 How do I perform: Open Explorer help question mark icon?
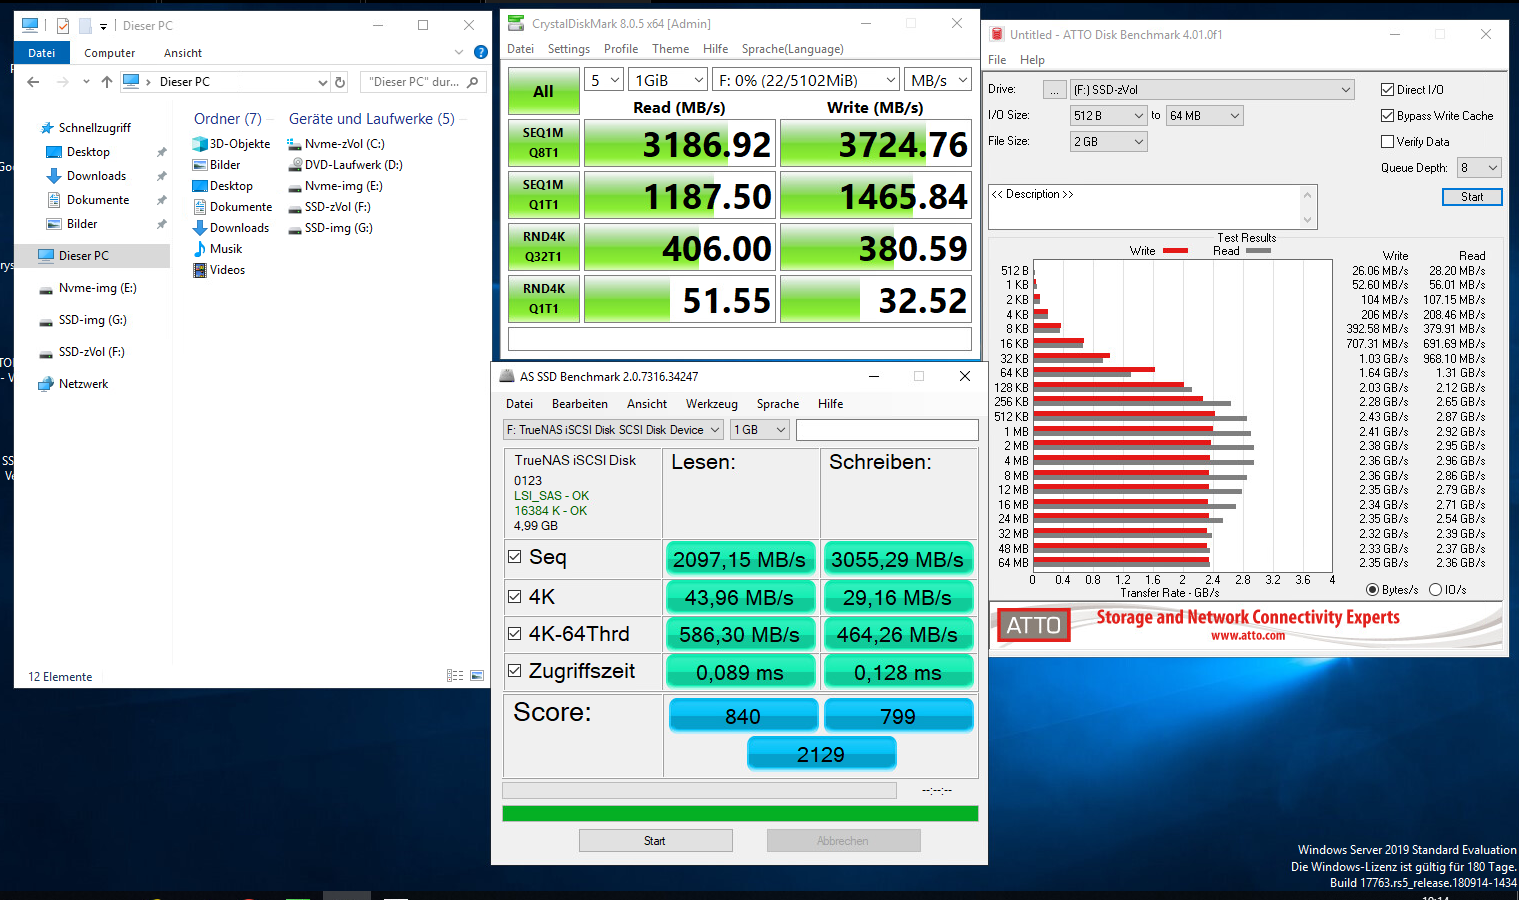[481, 52]
